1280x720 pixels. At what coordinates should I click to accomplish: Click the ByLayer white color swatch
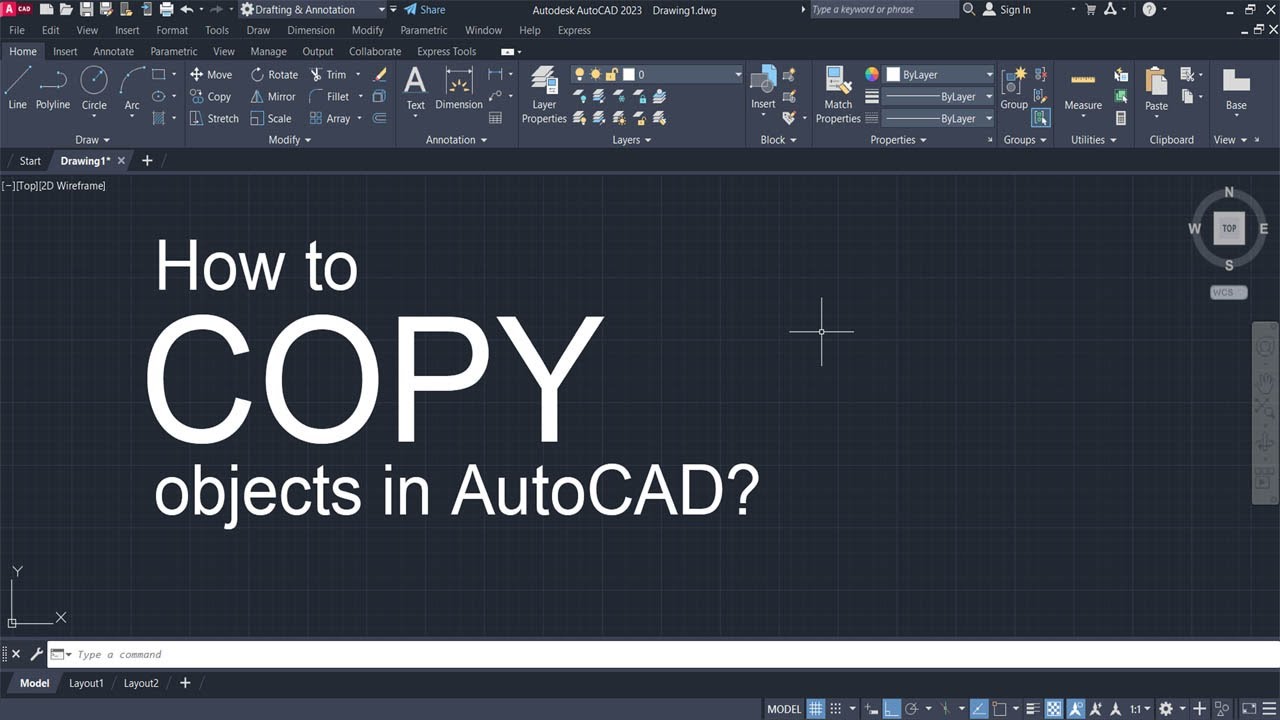click(893, 75)
